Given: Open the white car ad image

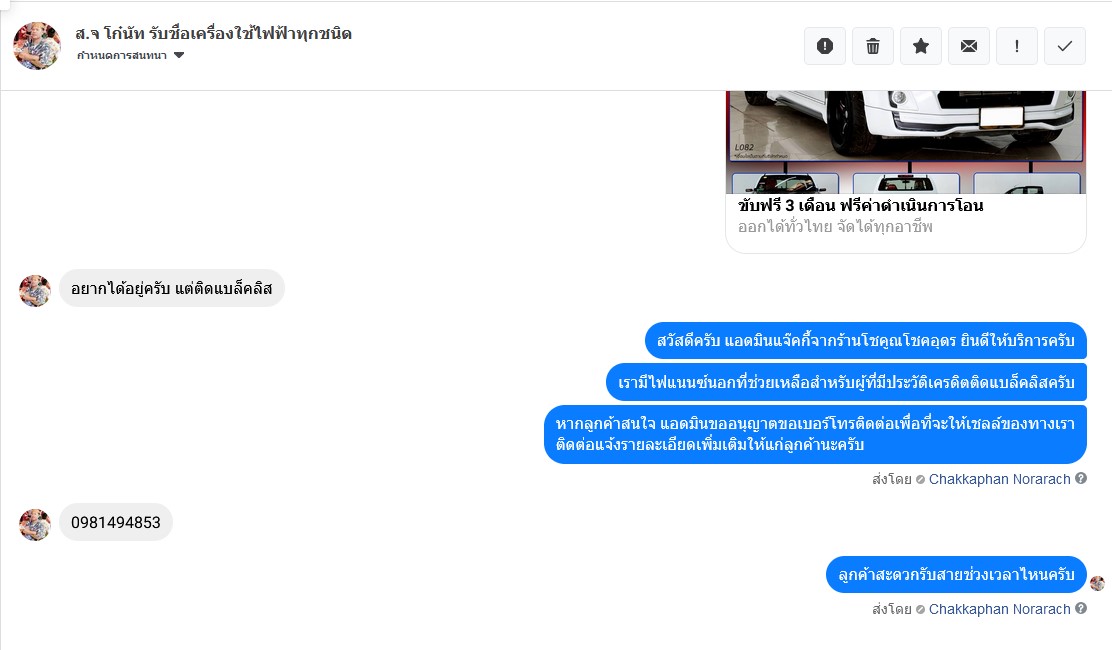Looking at the screenshot, I should pyautogui.click(x=906, y=142).
